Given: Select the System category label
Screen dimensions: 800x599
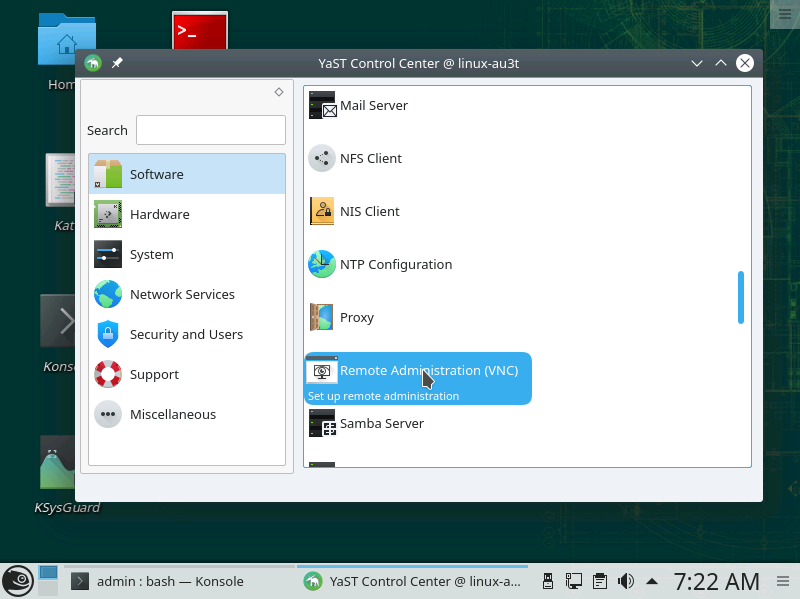Looking at the screenshot, I should coord(152,255).
